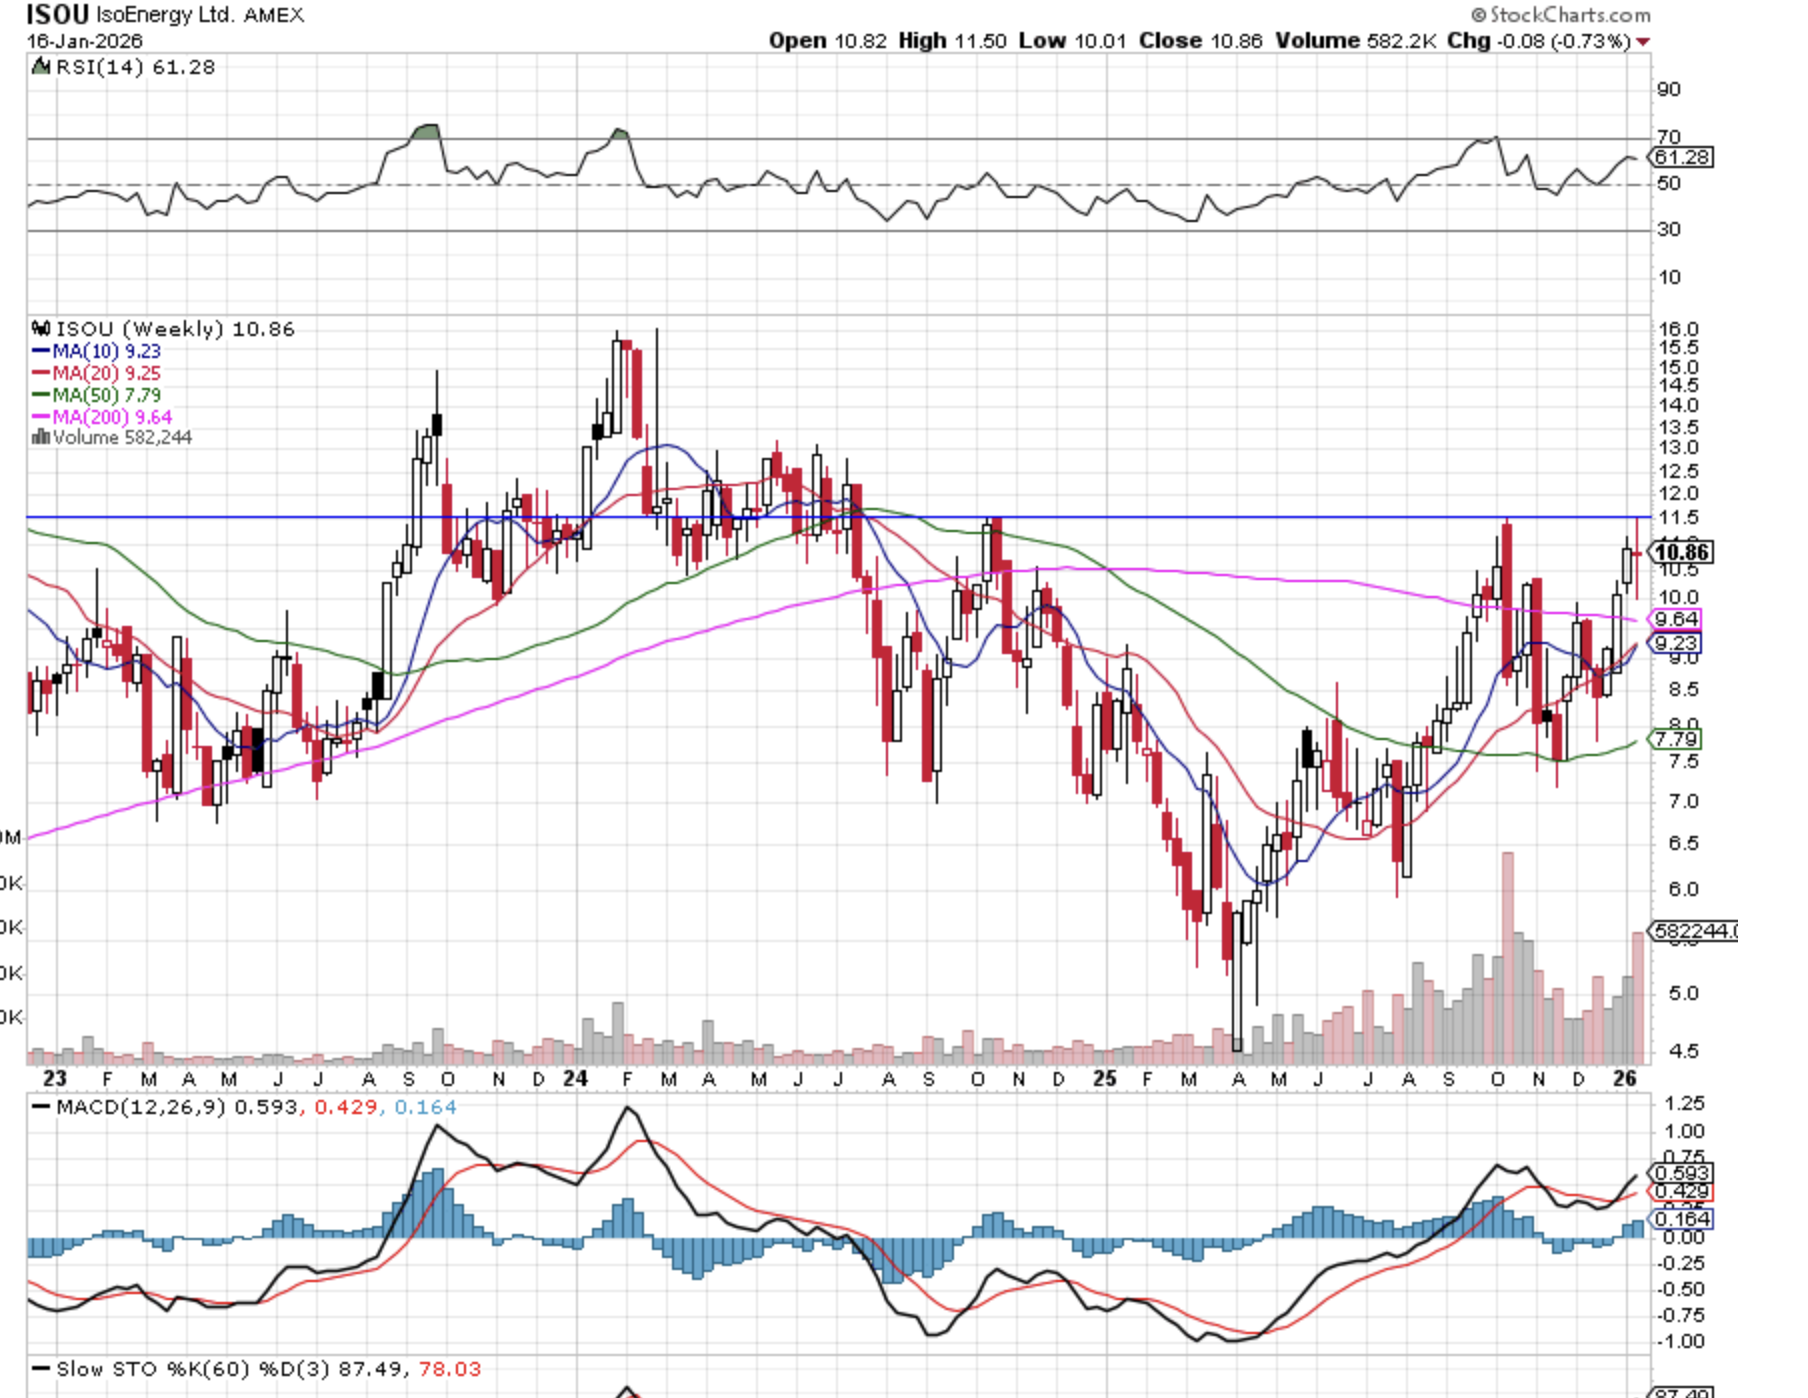Viewport: 1808px width, 1398px height.
Task: Click the RSI(14) indicator icon
Action: (x=41, y=67)
